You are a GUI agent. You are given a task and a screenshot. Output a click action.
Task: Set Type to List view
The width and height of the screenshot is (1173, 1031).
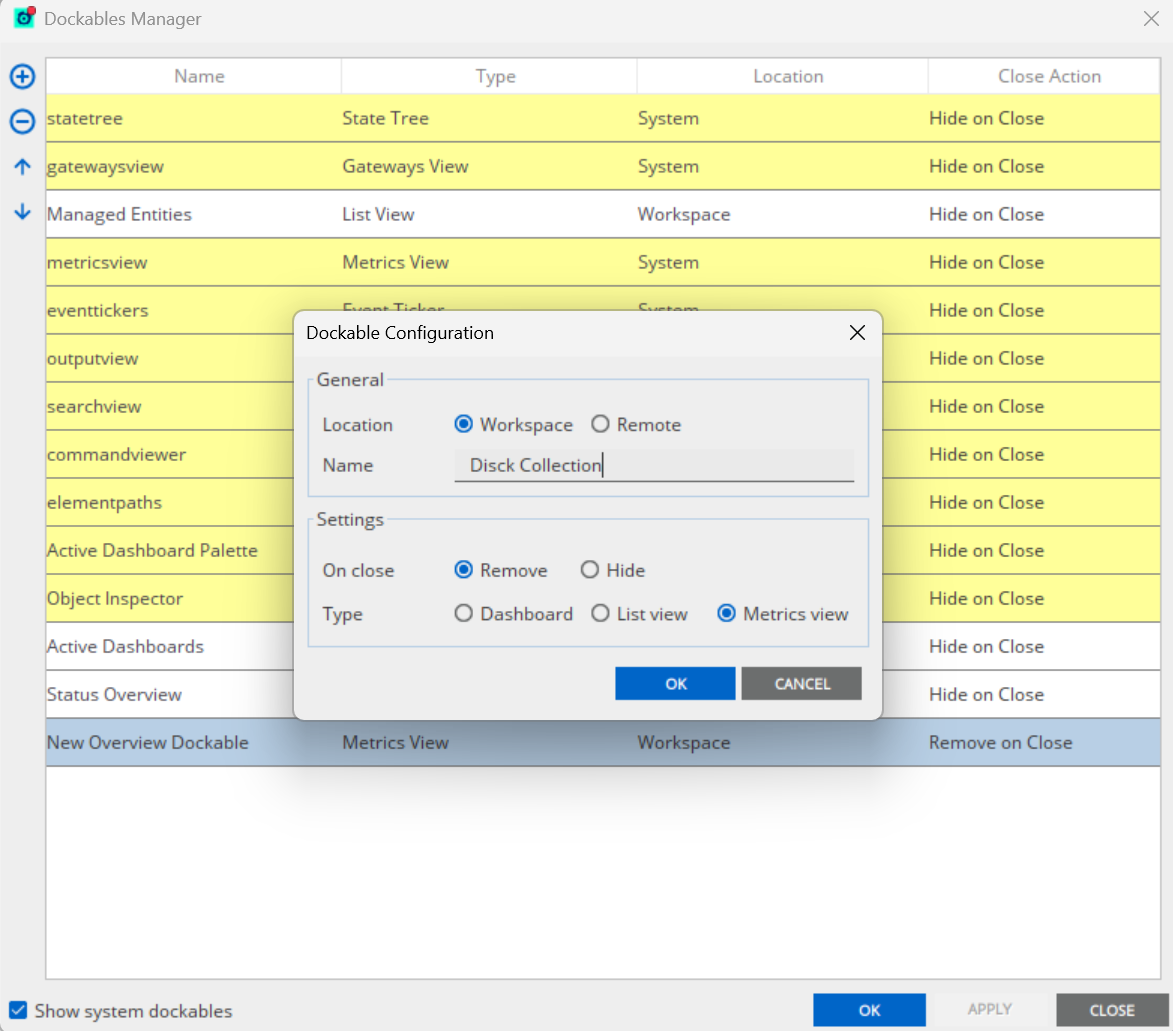pos(600,614)
